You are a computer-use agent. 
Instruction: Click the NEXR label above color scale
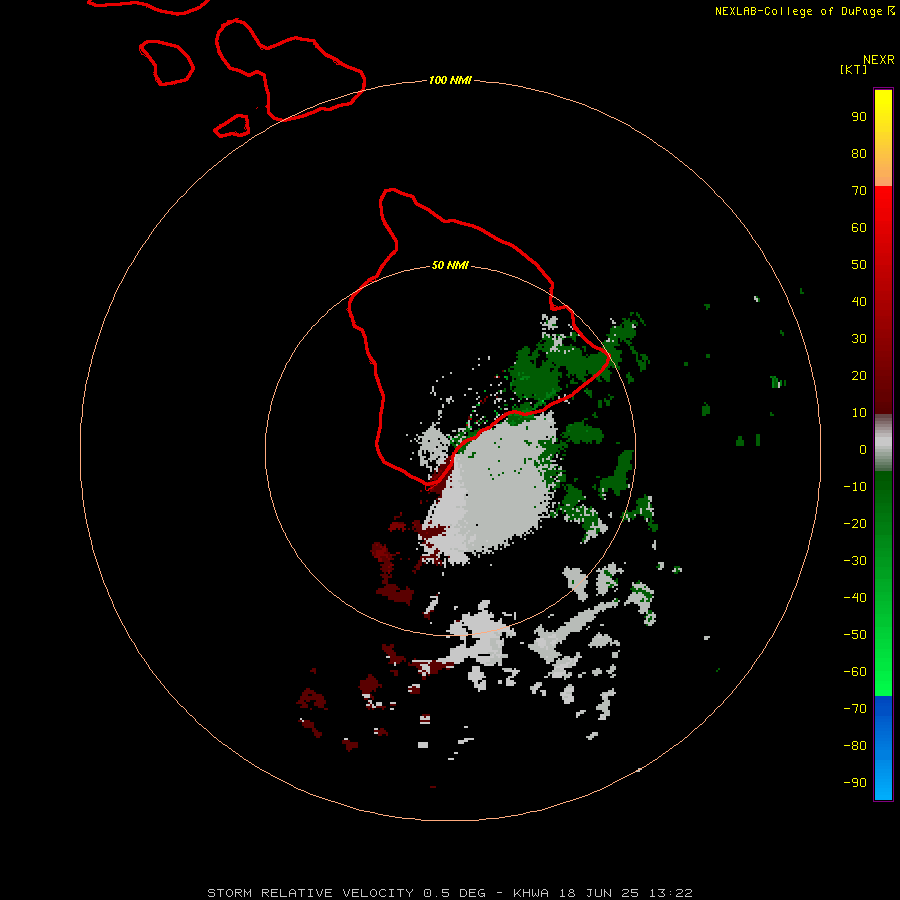(878, 60)
